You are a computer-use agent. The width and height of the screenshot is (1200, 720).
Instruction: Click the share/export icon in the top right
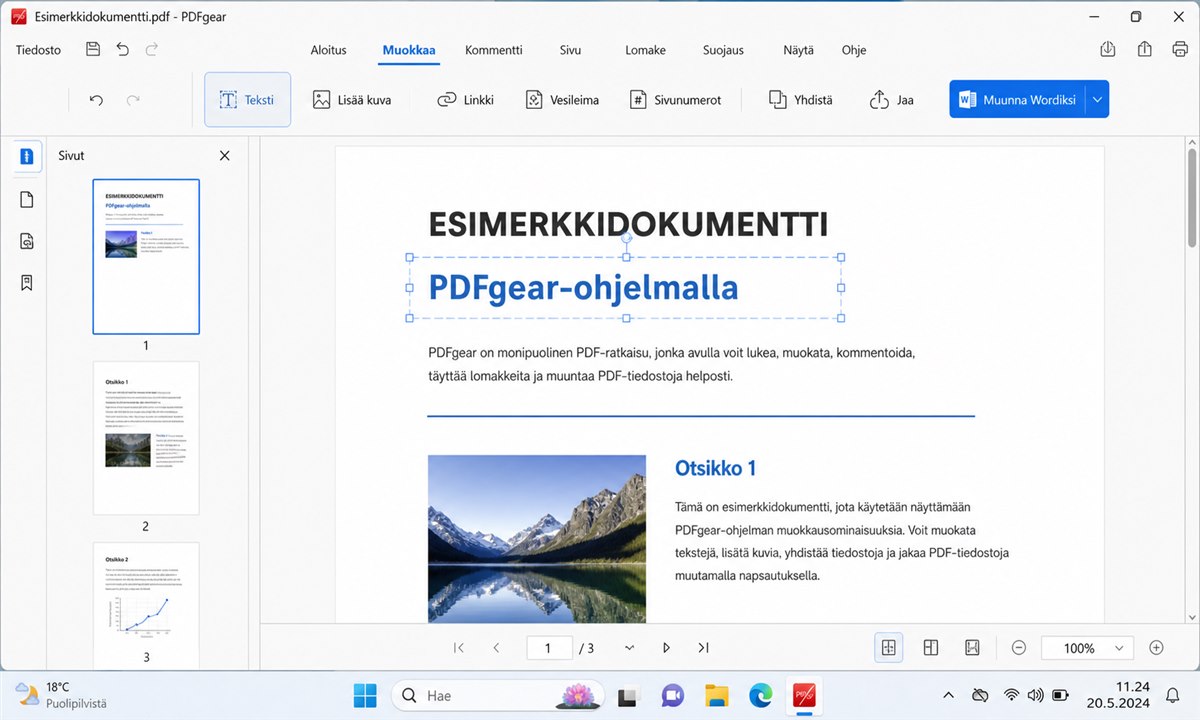[1145, 49]
